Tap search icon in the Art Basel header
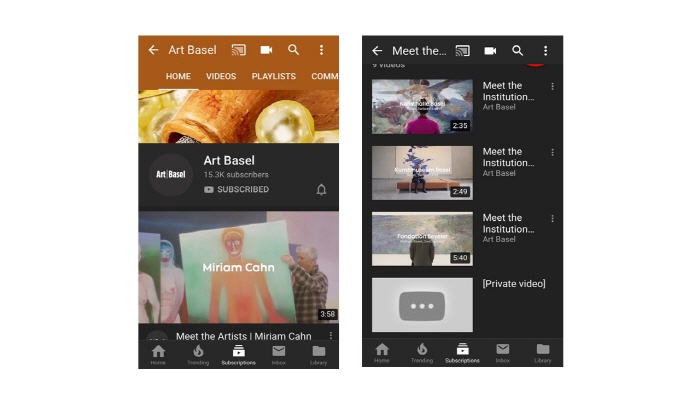The height and width of the screenshot is (394, 700). (x=293, y=50)
